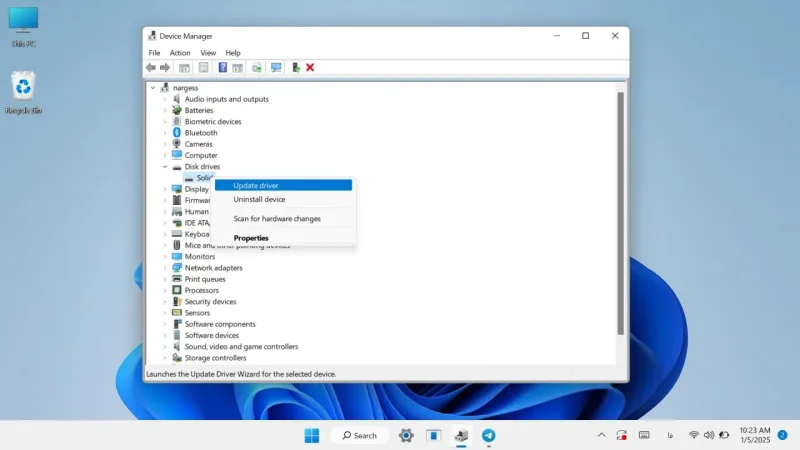Expand the Network adapters category
The image size is (800, 450).
coord(165,268)
